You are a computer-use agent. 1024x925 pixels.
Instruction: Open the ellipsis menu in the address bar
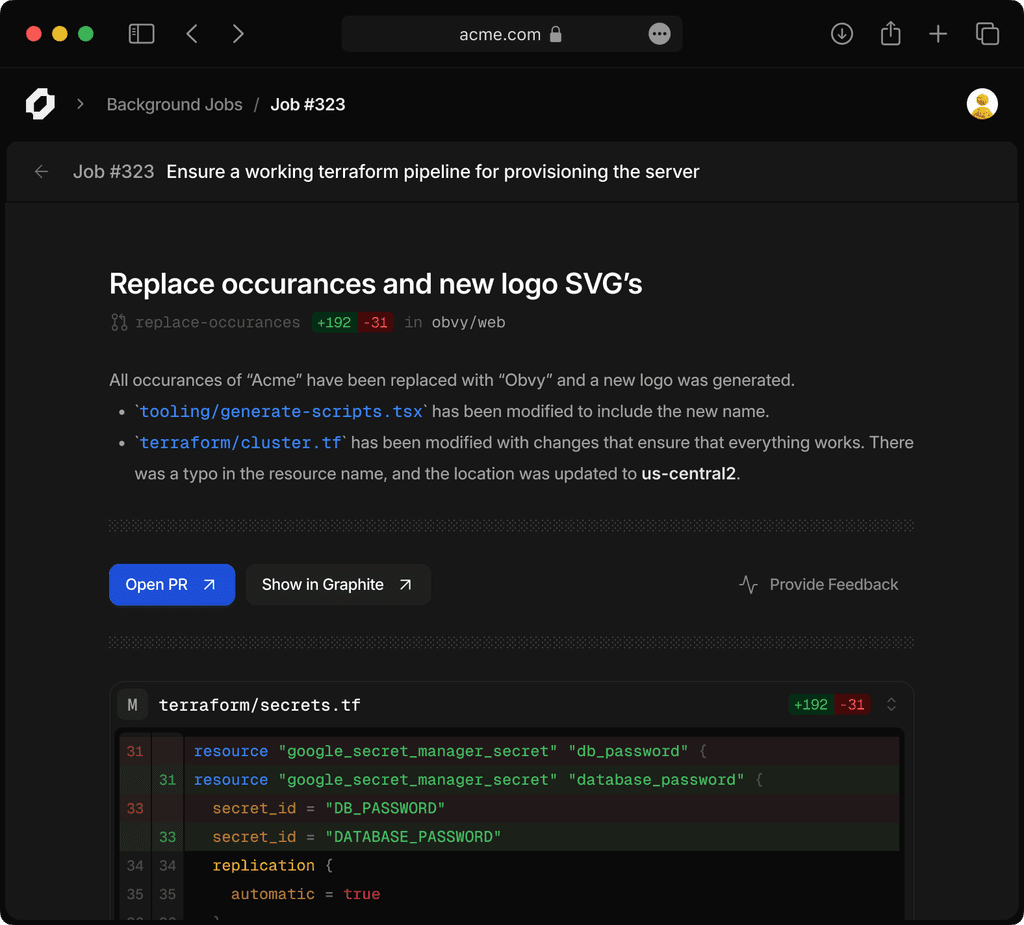(659, 34)
